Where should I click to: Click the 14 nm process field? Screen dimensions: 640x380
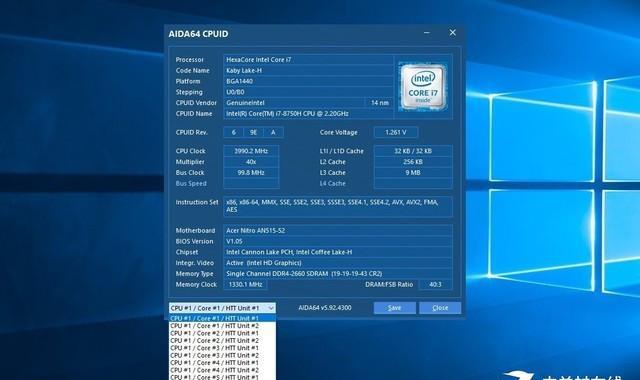[x=380, y=103]
